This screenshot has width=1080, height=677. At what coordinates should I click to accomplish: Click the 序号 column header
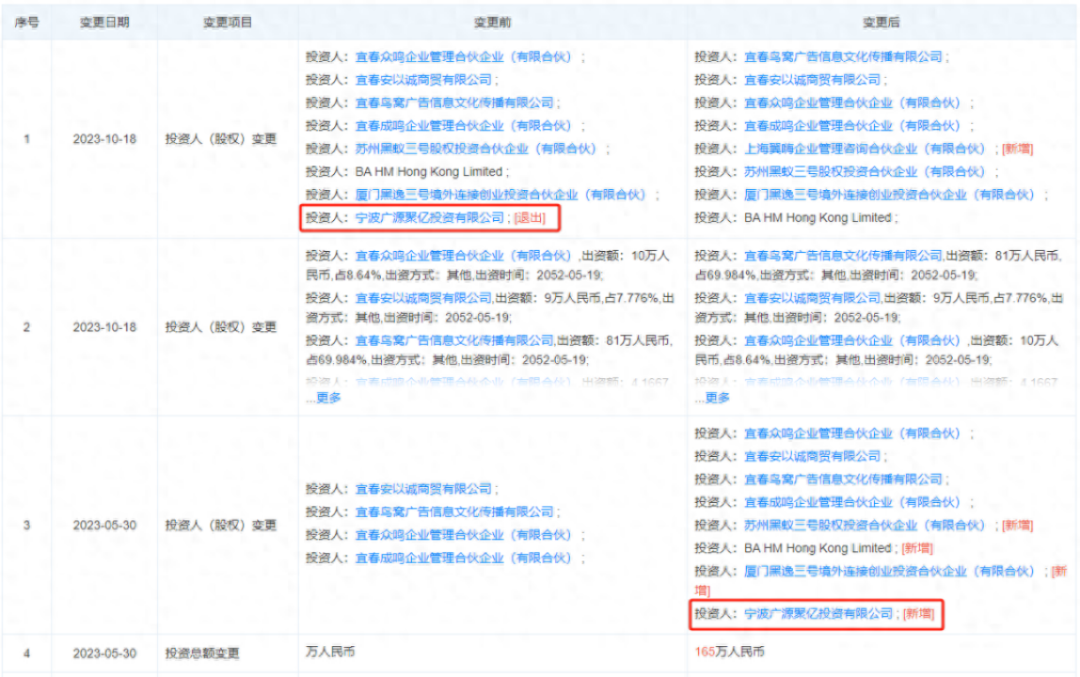click(27, 23)
